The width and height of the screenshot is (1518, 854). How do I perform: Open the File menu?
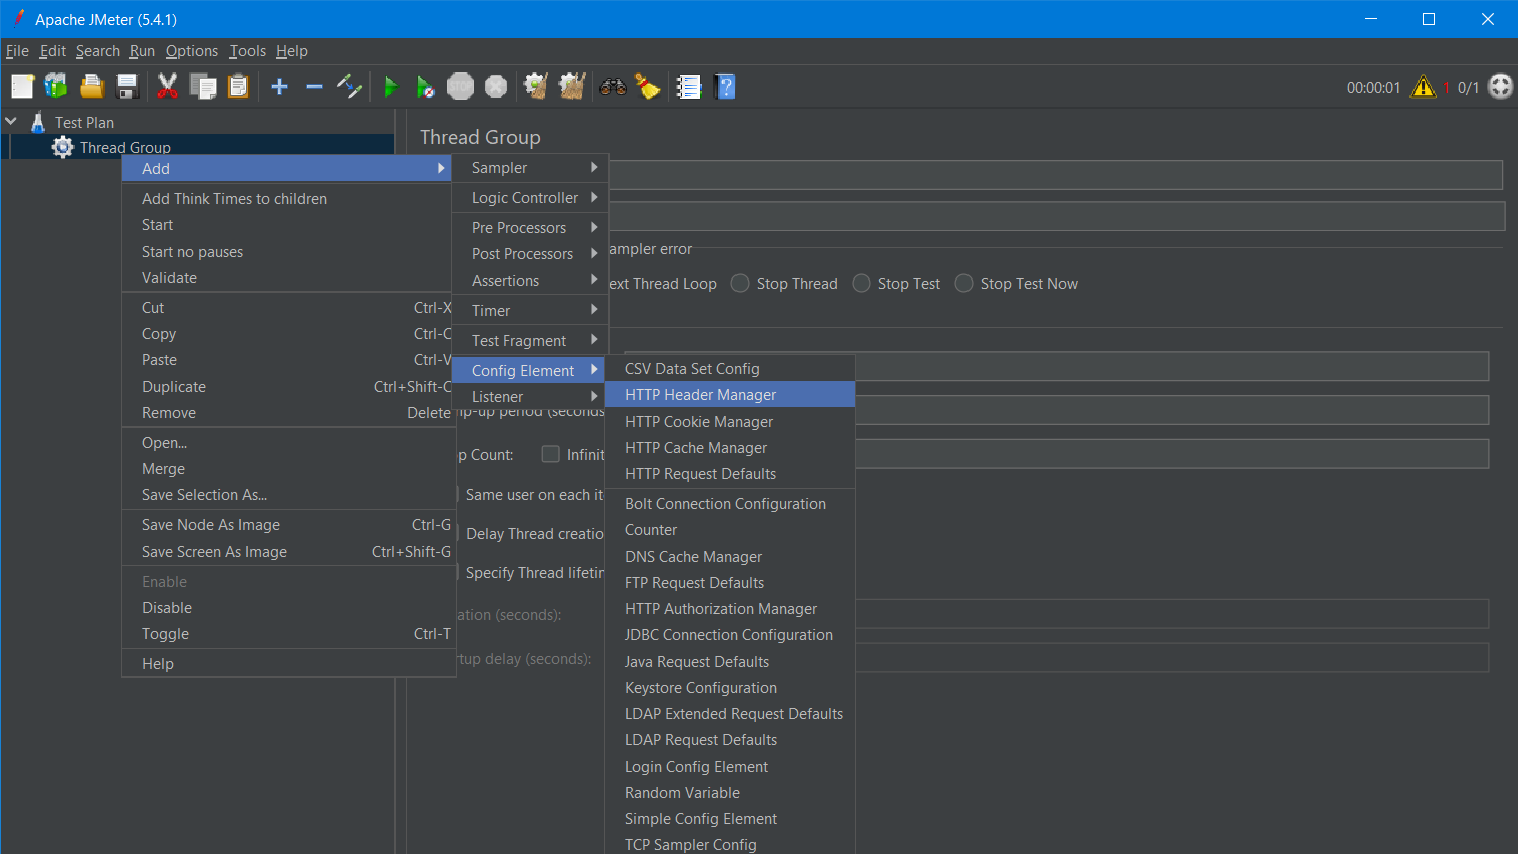tap(17, 51)
